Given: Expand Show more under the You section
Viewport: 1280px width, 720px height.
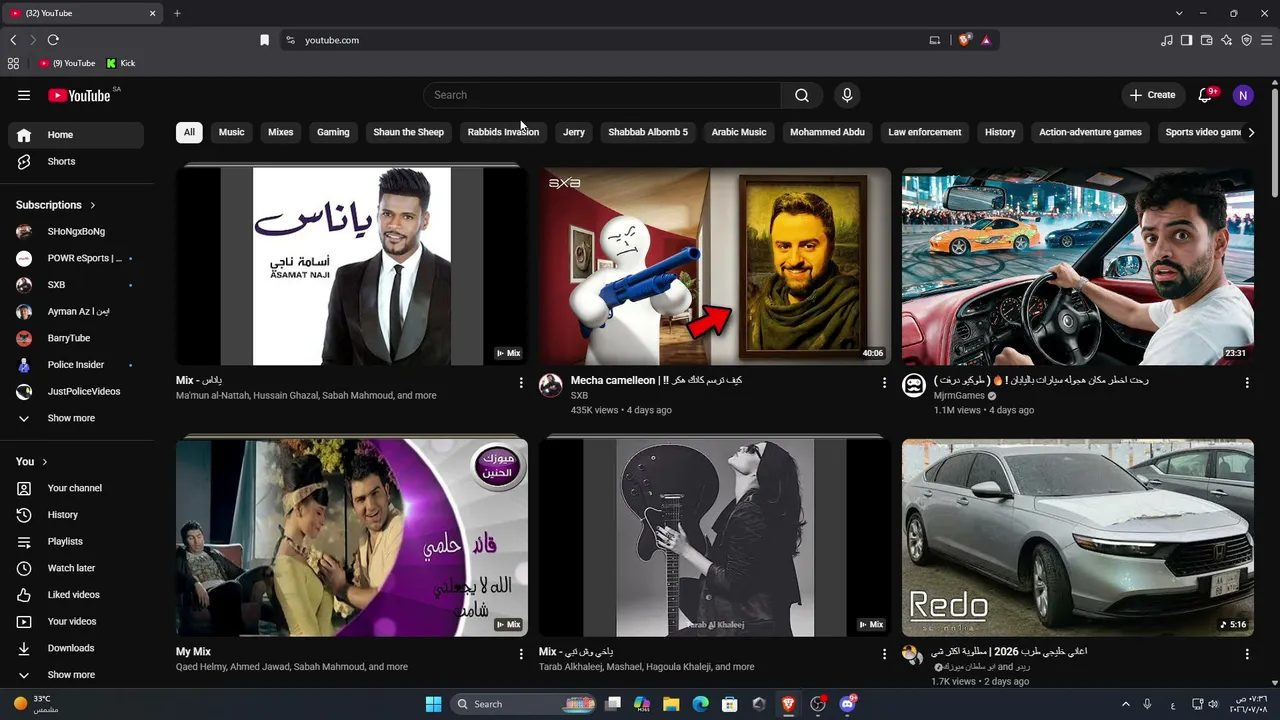Looking at the screenshot, I should click(x=76, y=675).
